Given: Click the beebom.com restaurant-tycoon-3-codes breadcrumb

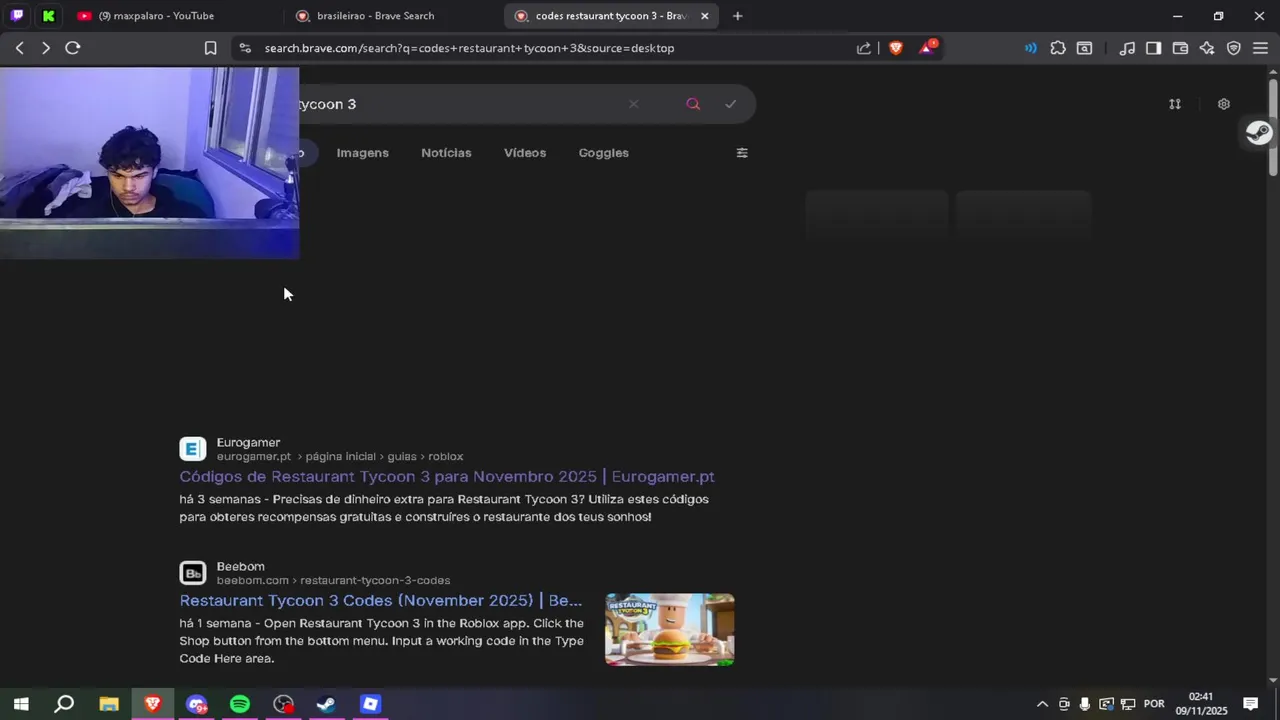Looking at the screenshot, I should pos(333,581).
